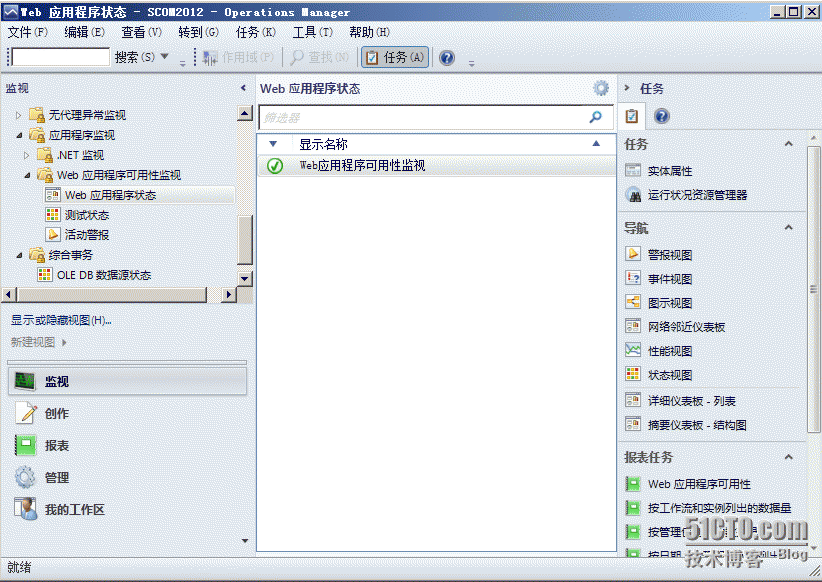The image size is (822, 582).
Task: Open the 搜索(S) dropdown arrow
Action: click(x=165, y=56)
